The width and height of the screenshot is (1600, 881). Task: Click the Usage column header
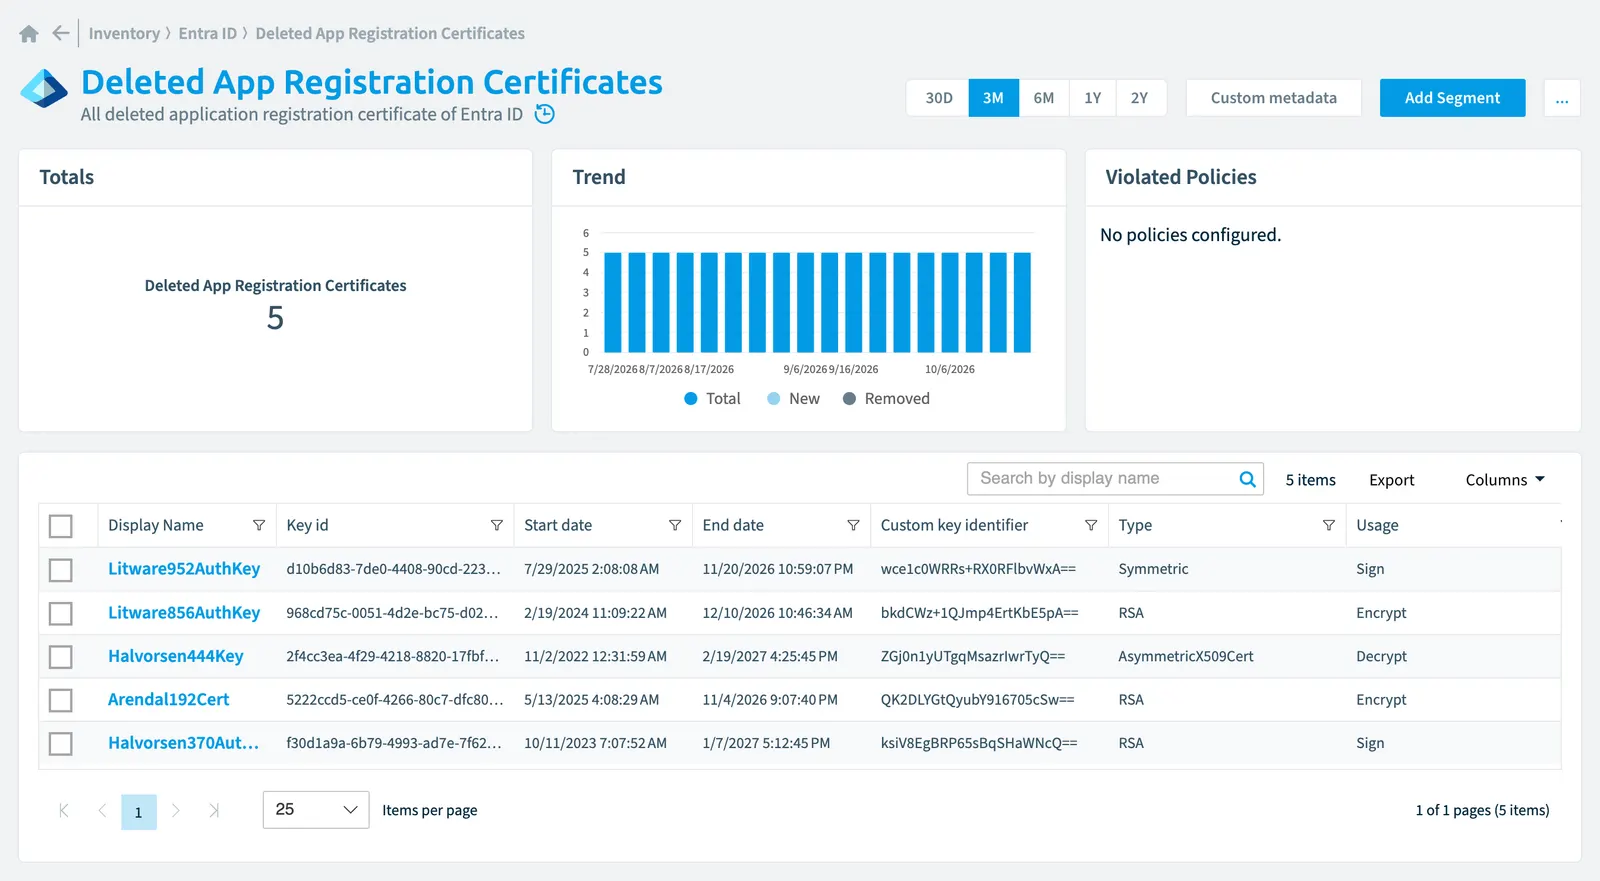click(x=1377, y=525)
